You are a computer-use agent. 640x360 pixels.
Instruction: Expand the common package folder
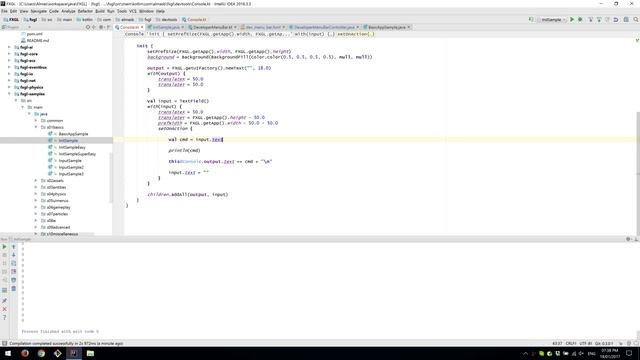click(36, 121)
